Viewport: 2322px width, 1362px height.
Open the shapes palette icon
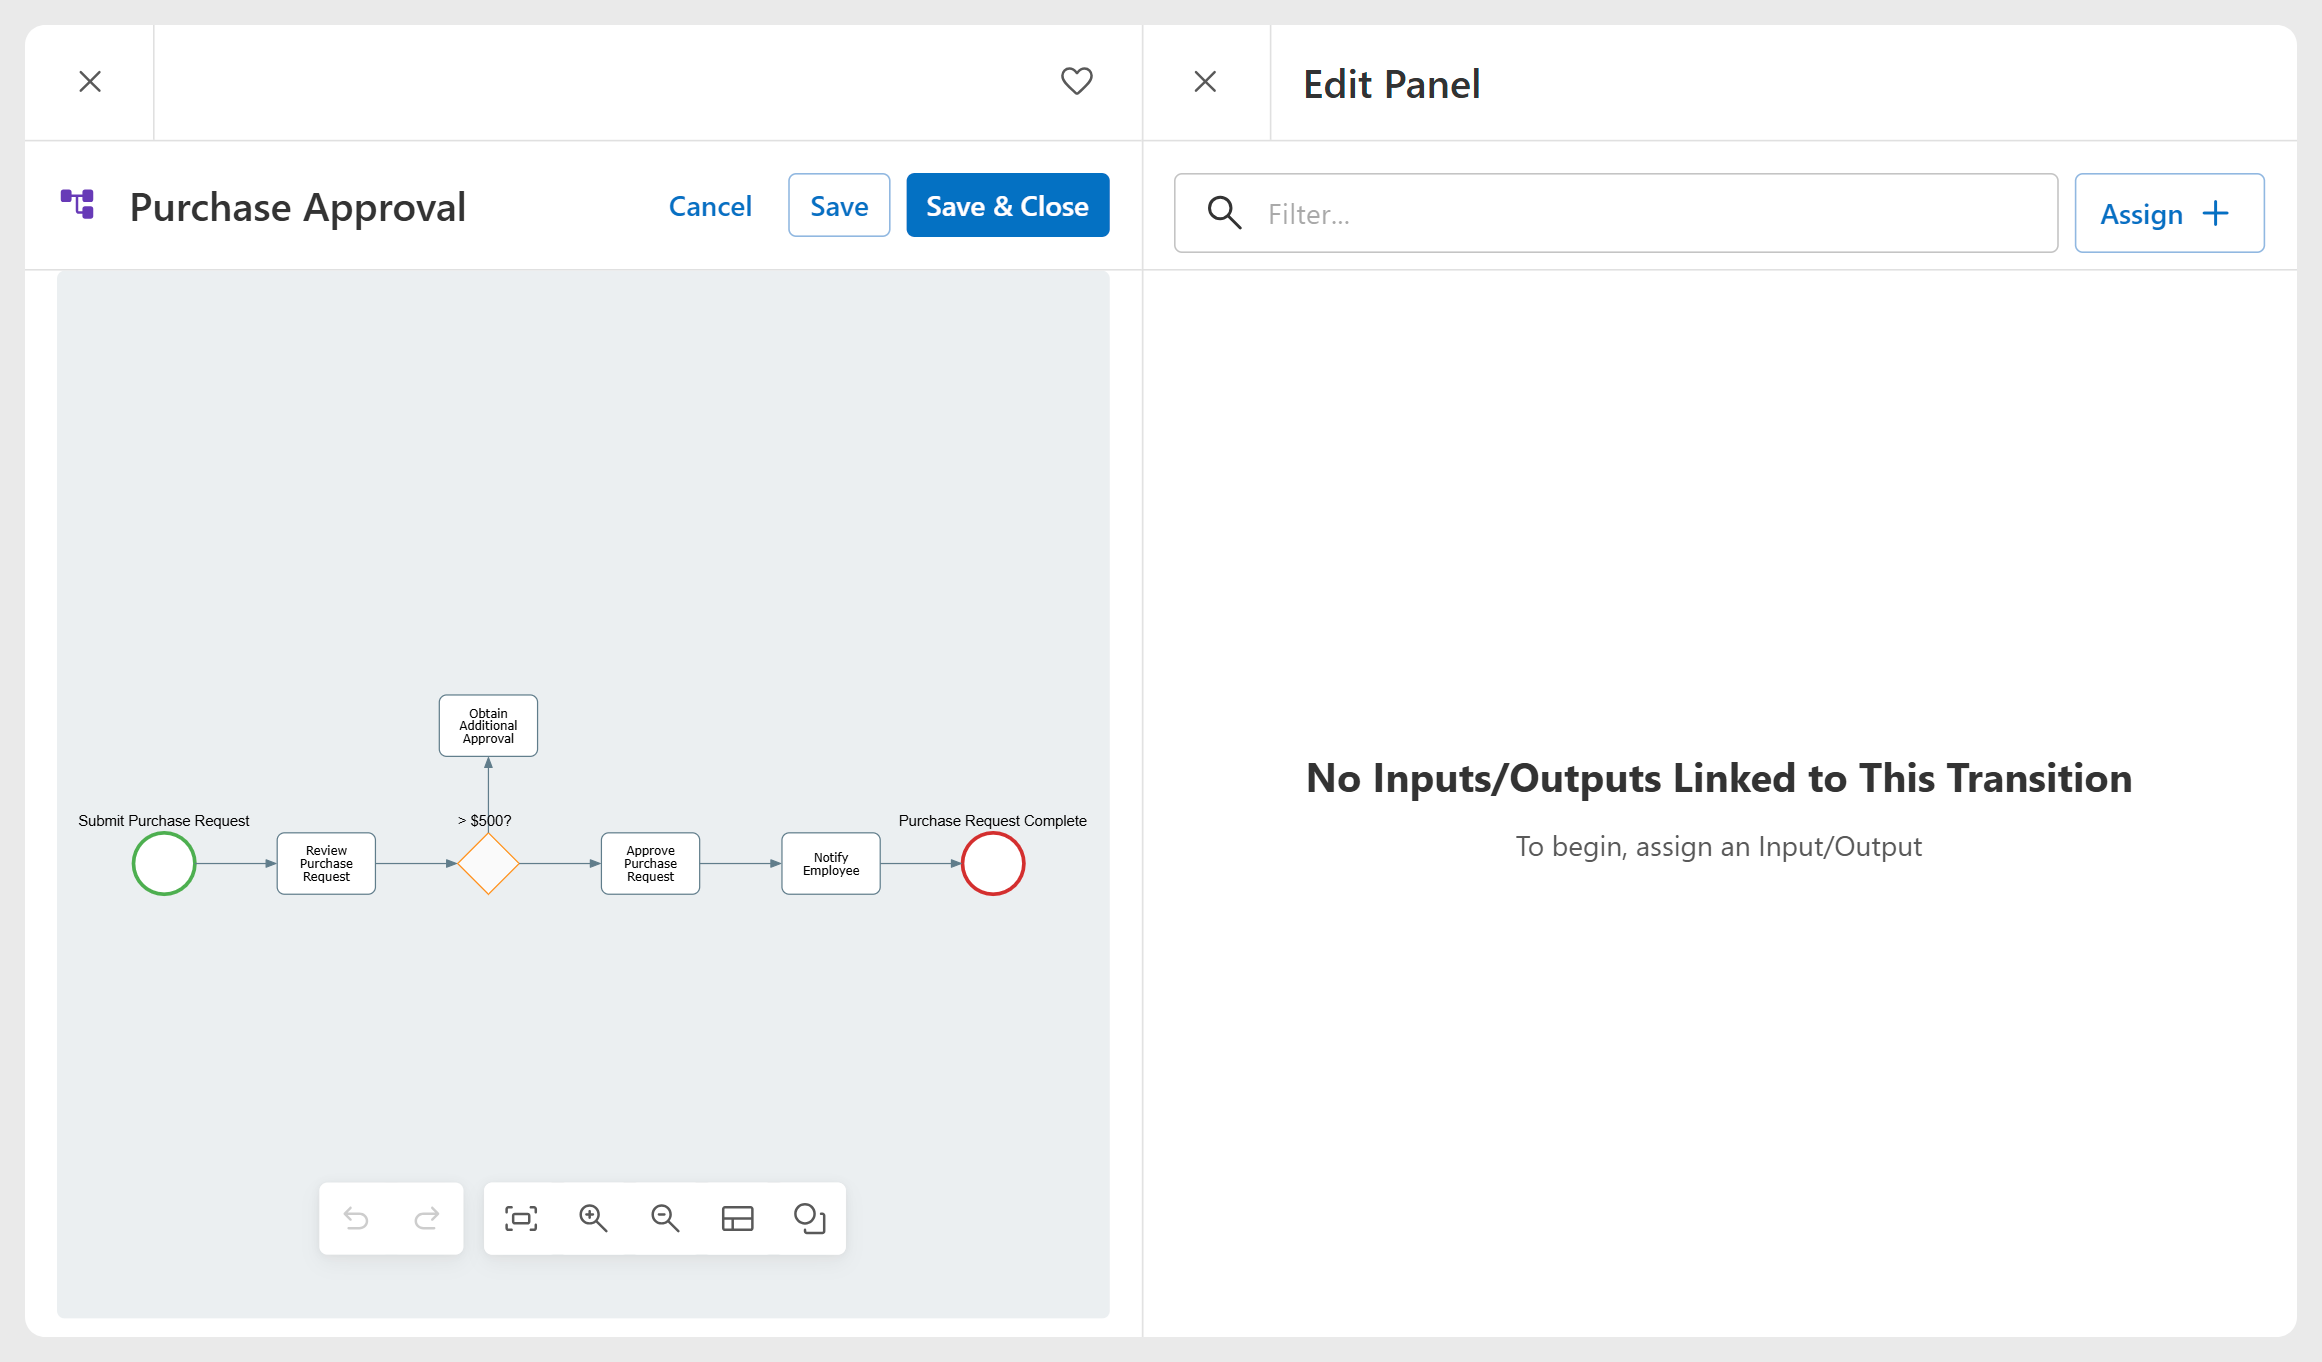(x=809, y=1218)
